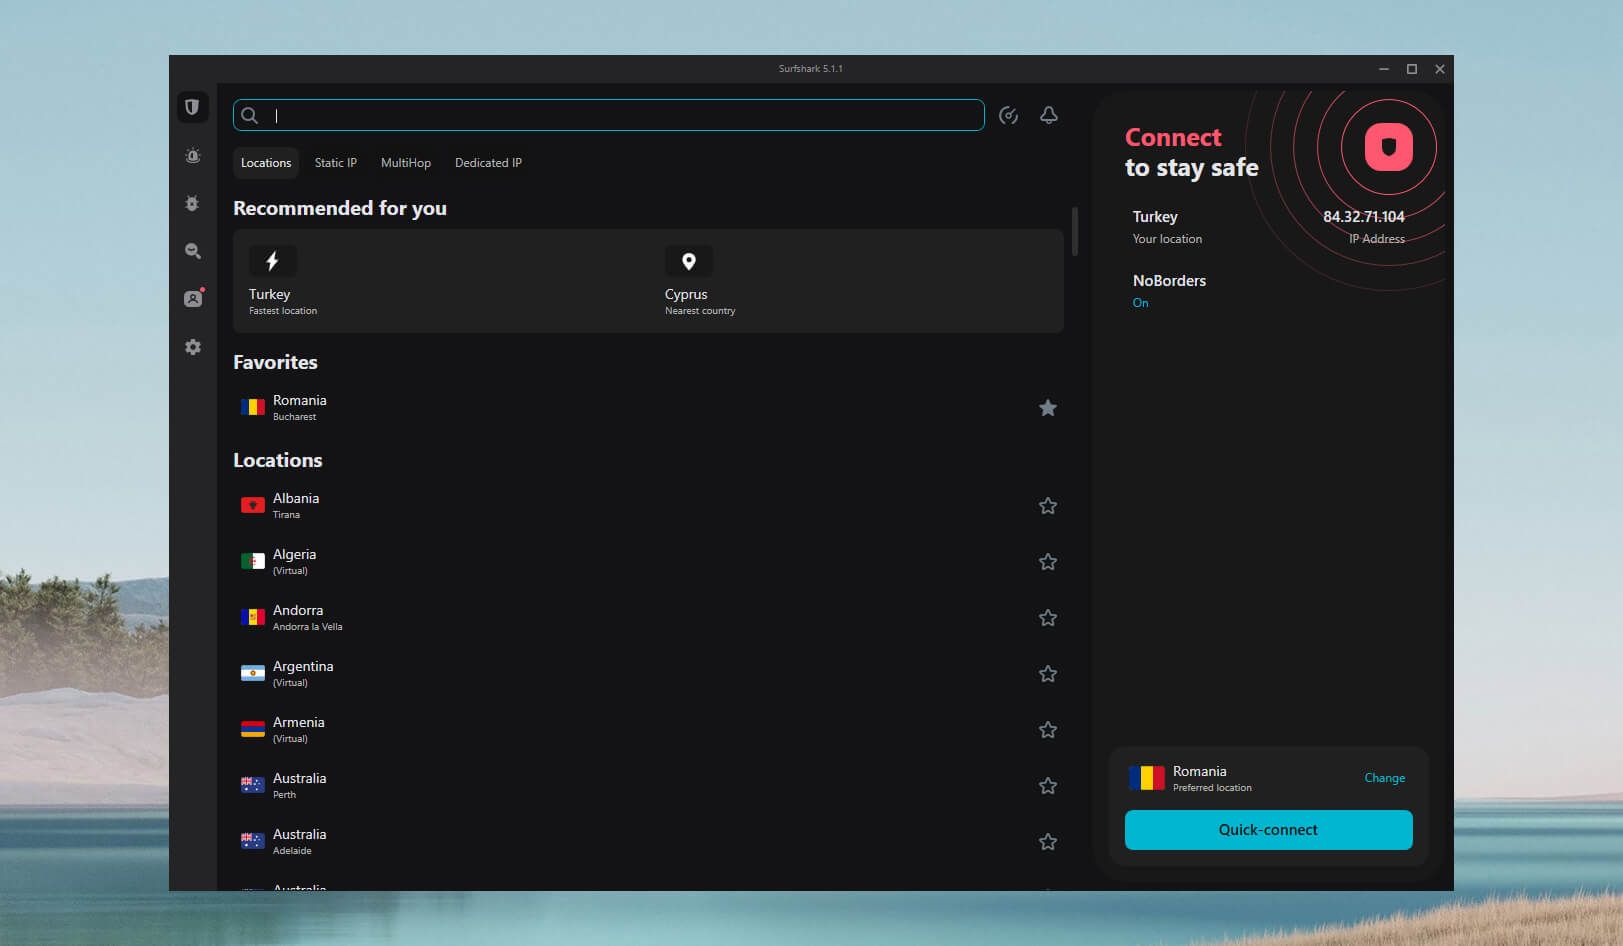This screenshot has width=1623, height=946.
Task: Click the Algeria flag icon
Action: [x=253, y=562]
